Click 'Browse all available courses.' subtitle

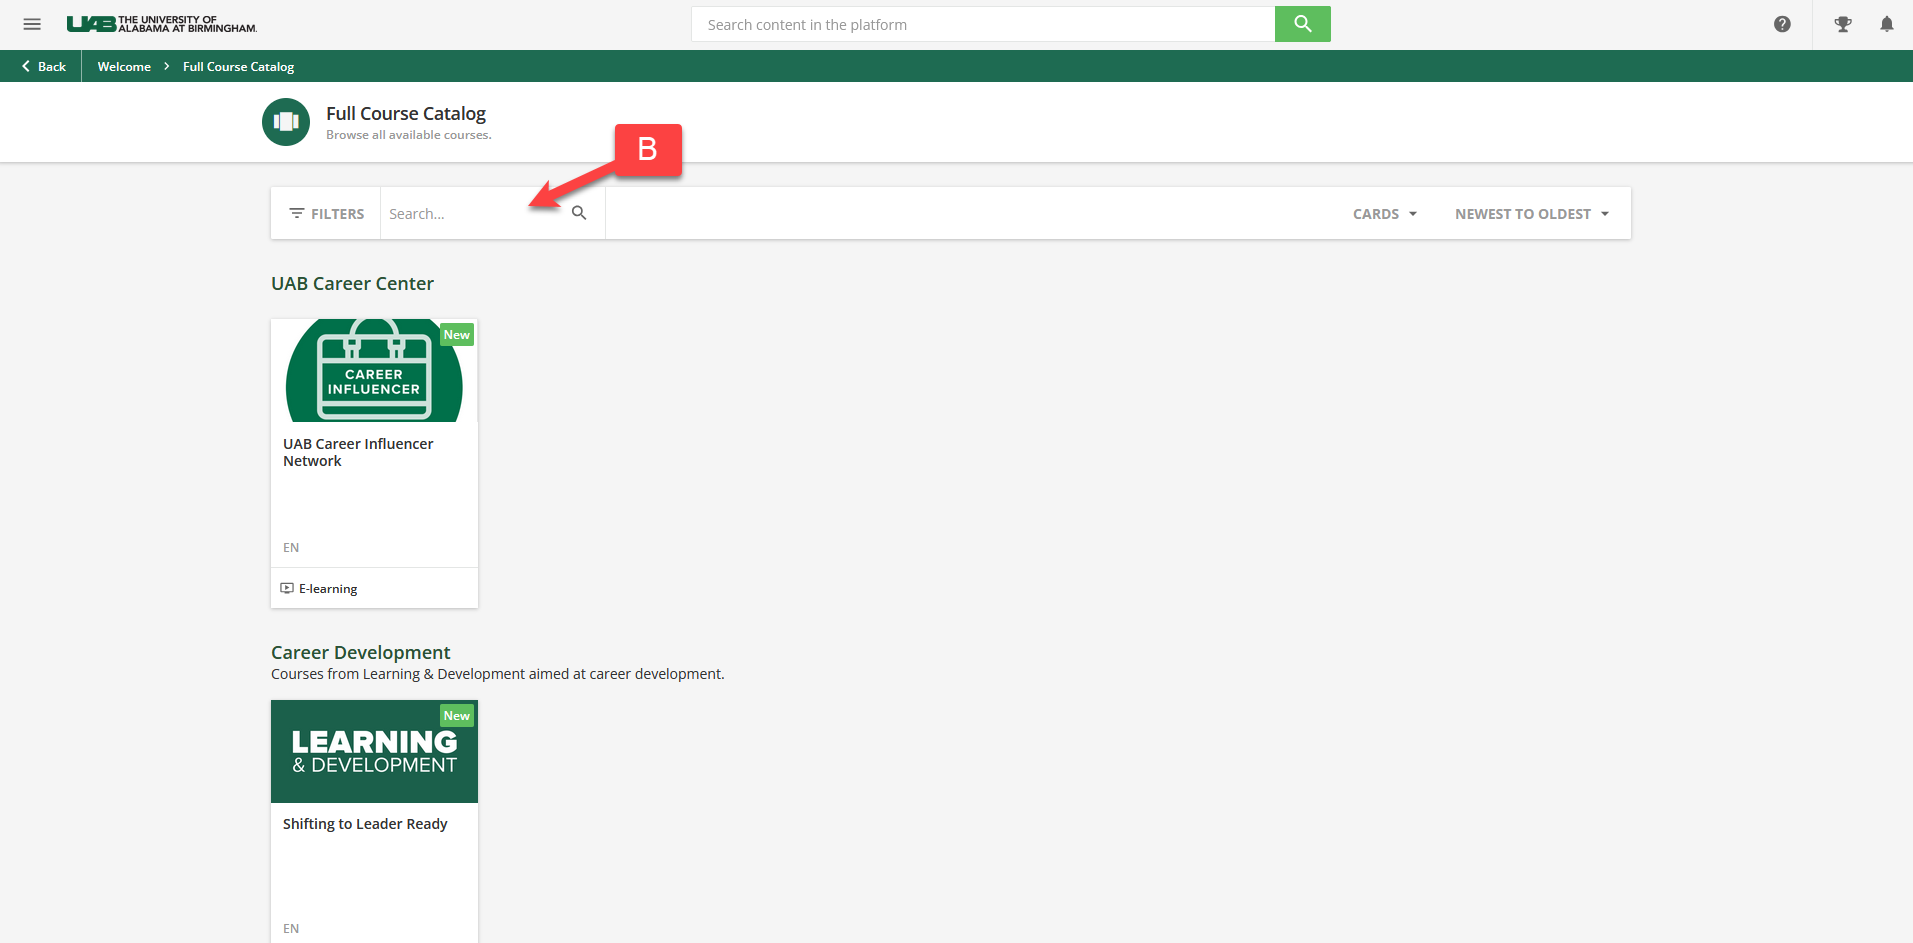point(409,135)
